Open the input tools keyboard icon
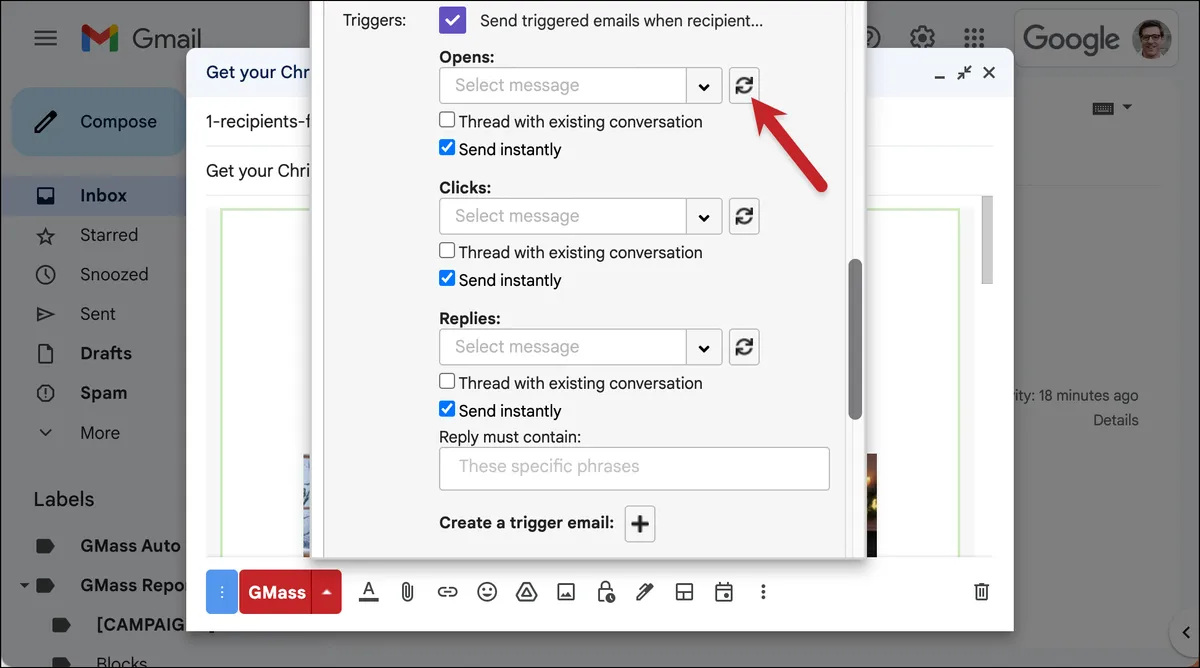Image resolution: width=1200 pixels, height=668 pixels. point(1103,108)
